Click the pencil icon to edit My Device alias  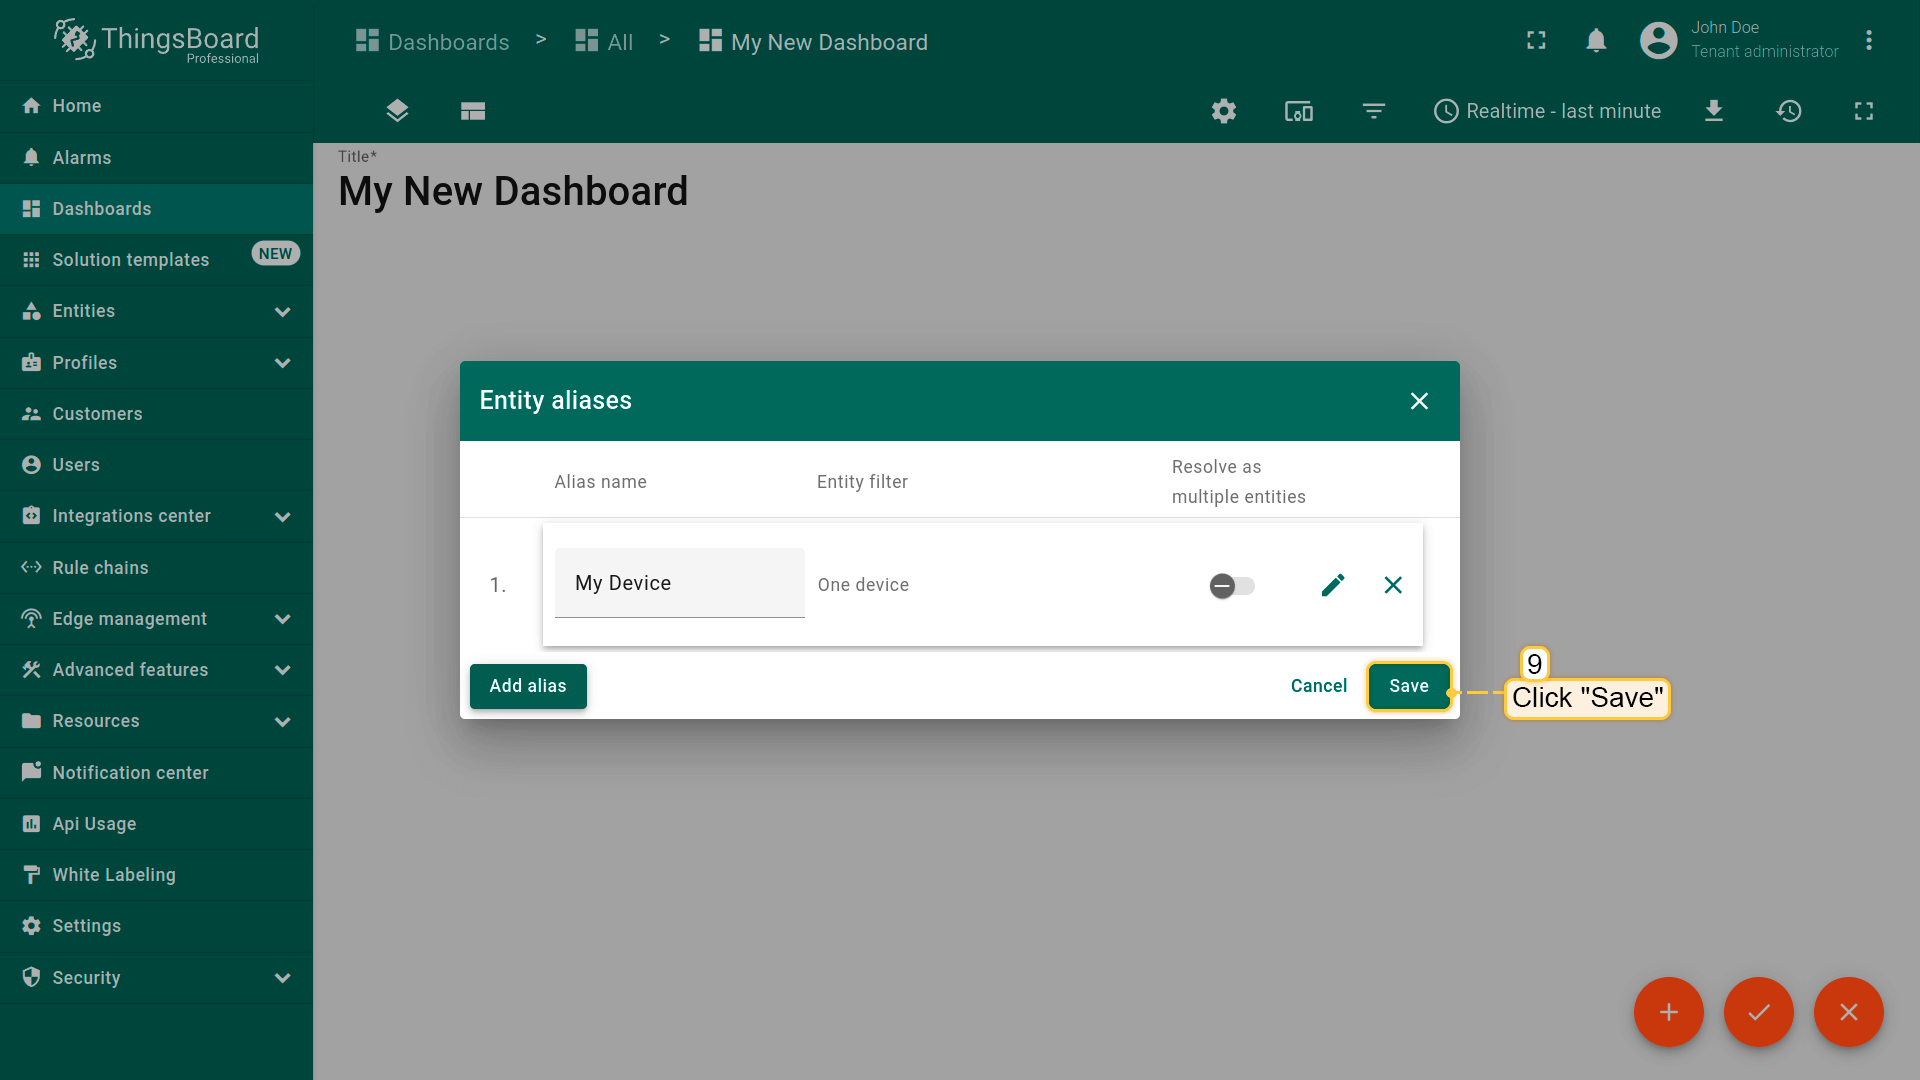[x=1333, y=585]
